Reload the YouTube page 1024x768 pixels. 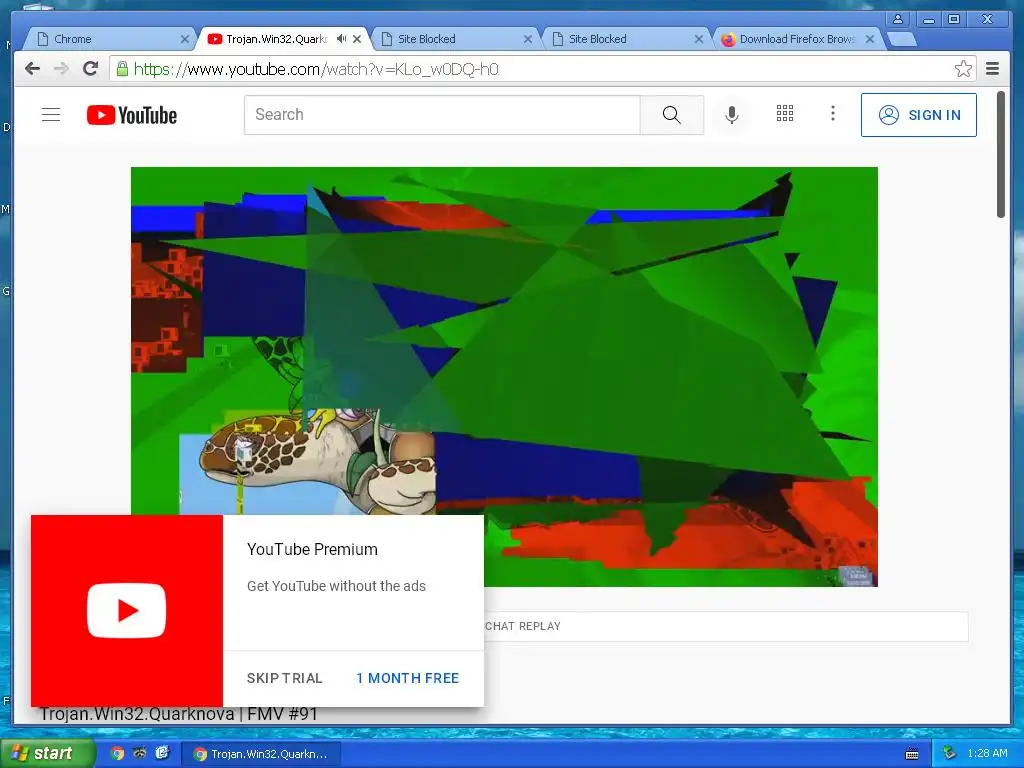90,69
